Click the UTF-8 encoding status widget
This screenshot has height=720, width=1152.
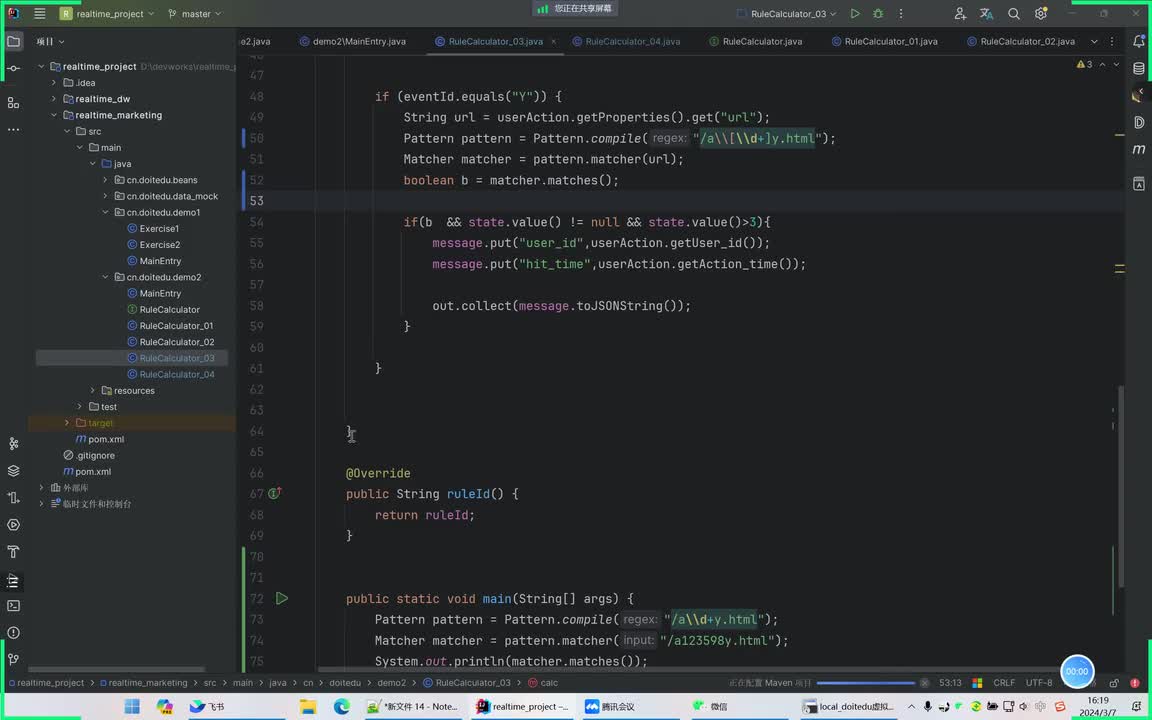pos(1039,683)
